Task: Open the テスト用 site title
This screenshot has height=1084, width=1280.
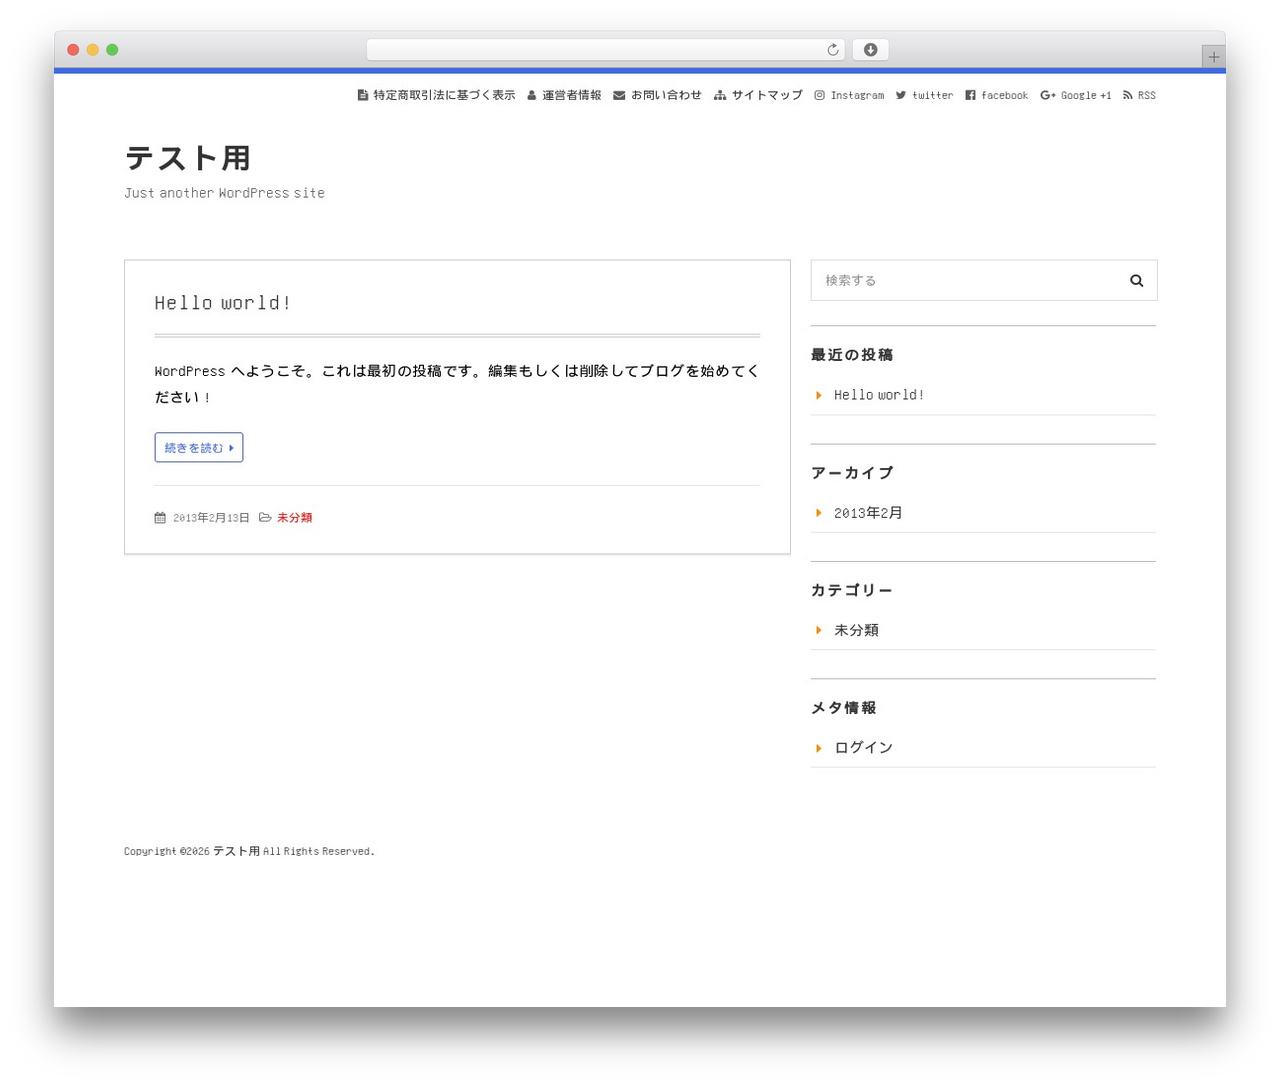Action: tap(188, 158)
